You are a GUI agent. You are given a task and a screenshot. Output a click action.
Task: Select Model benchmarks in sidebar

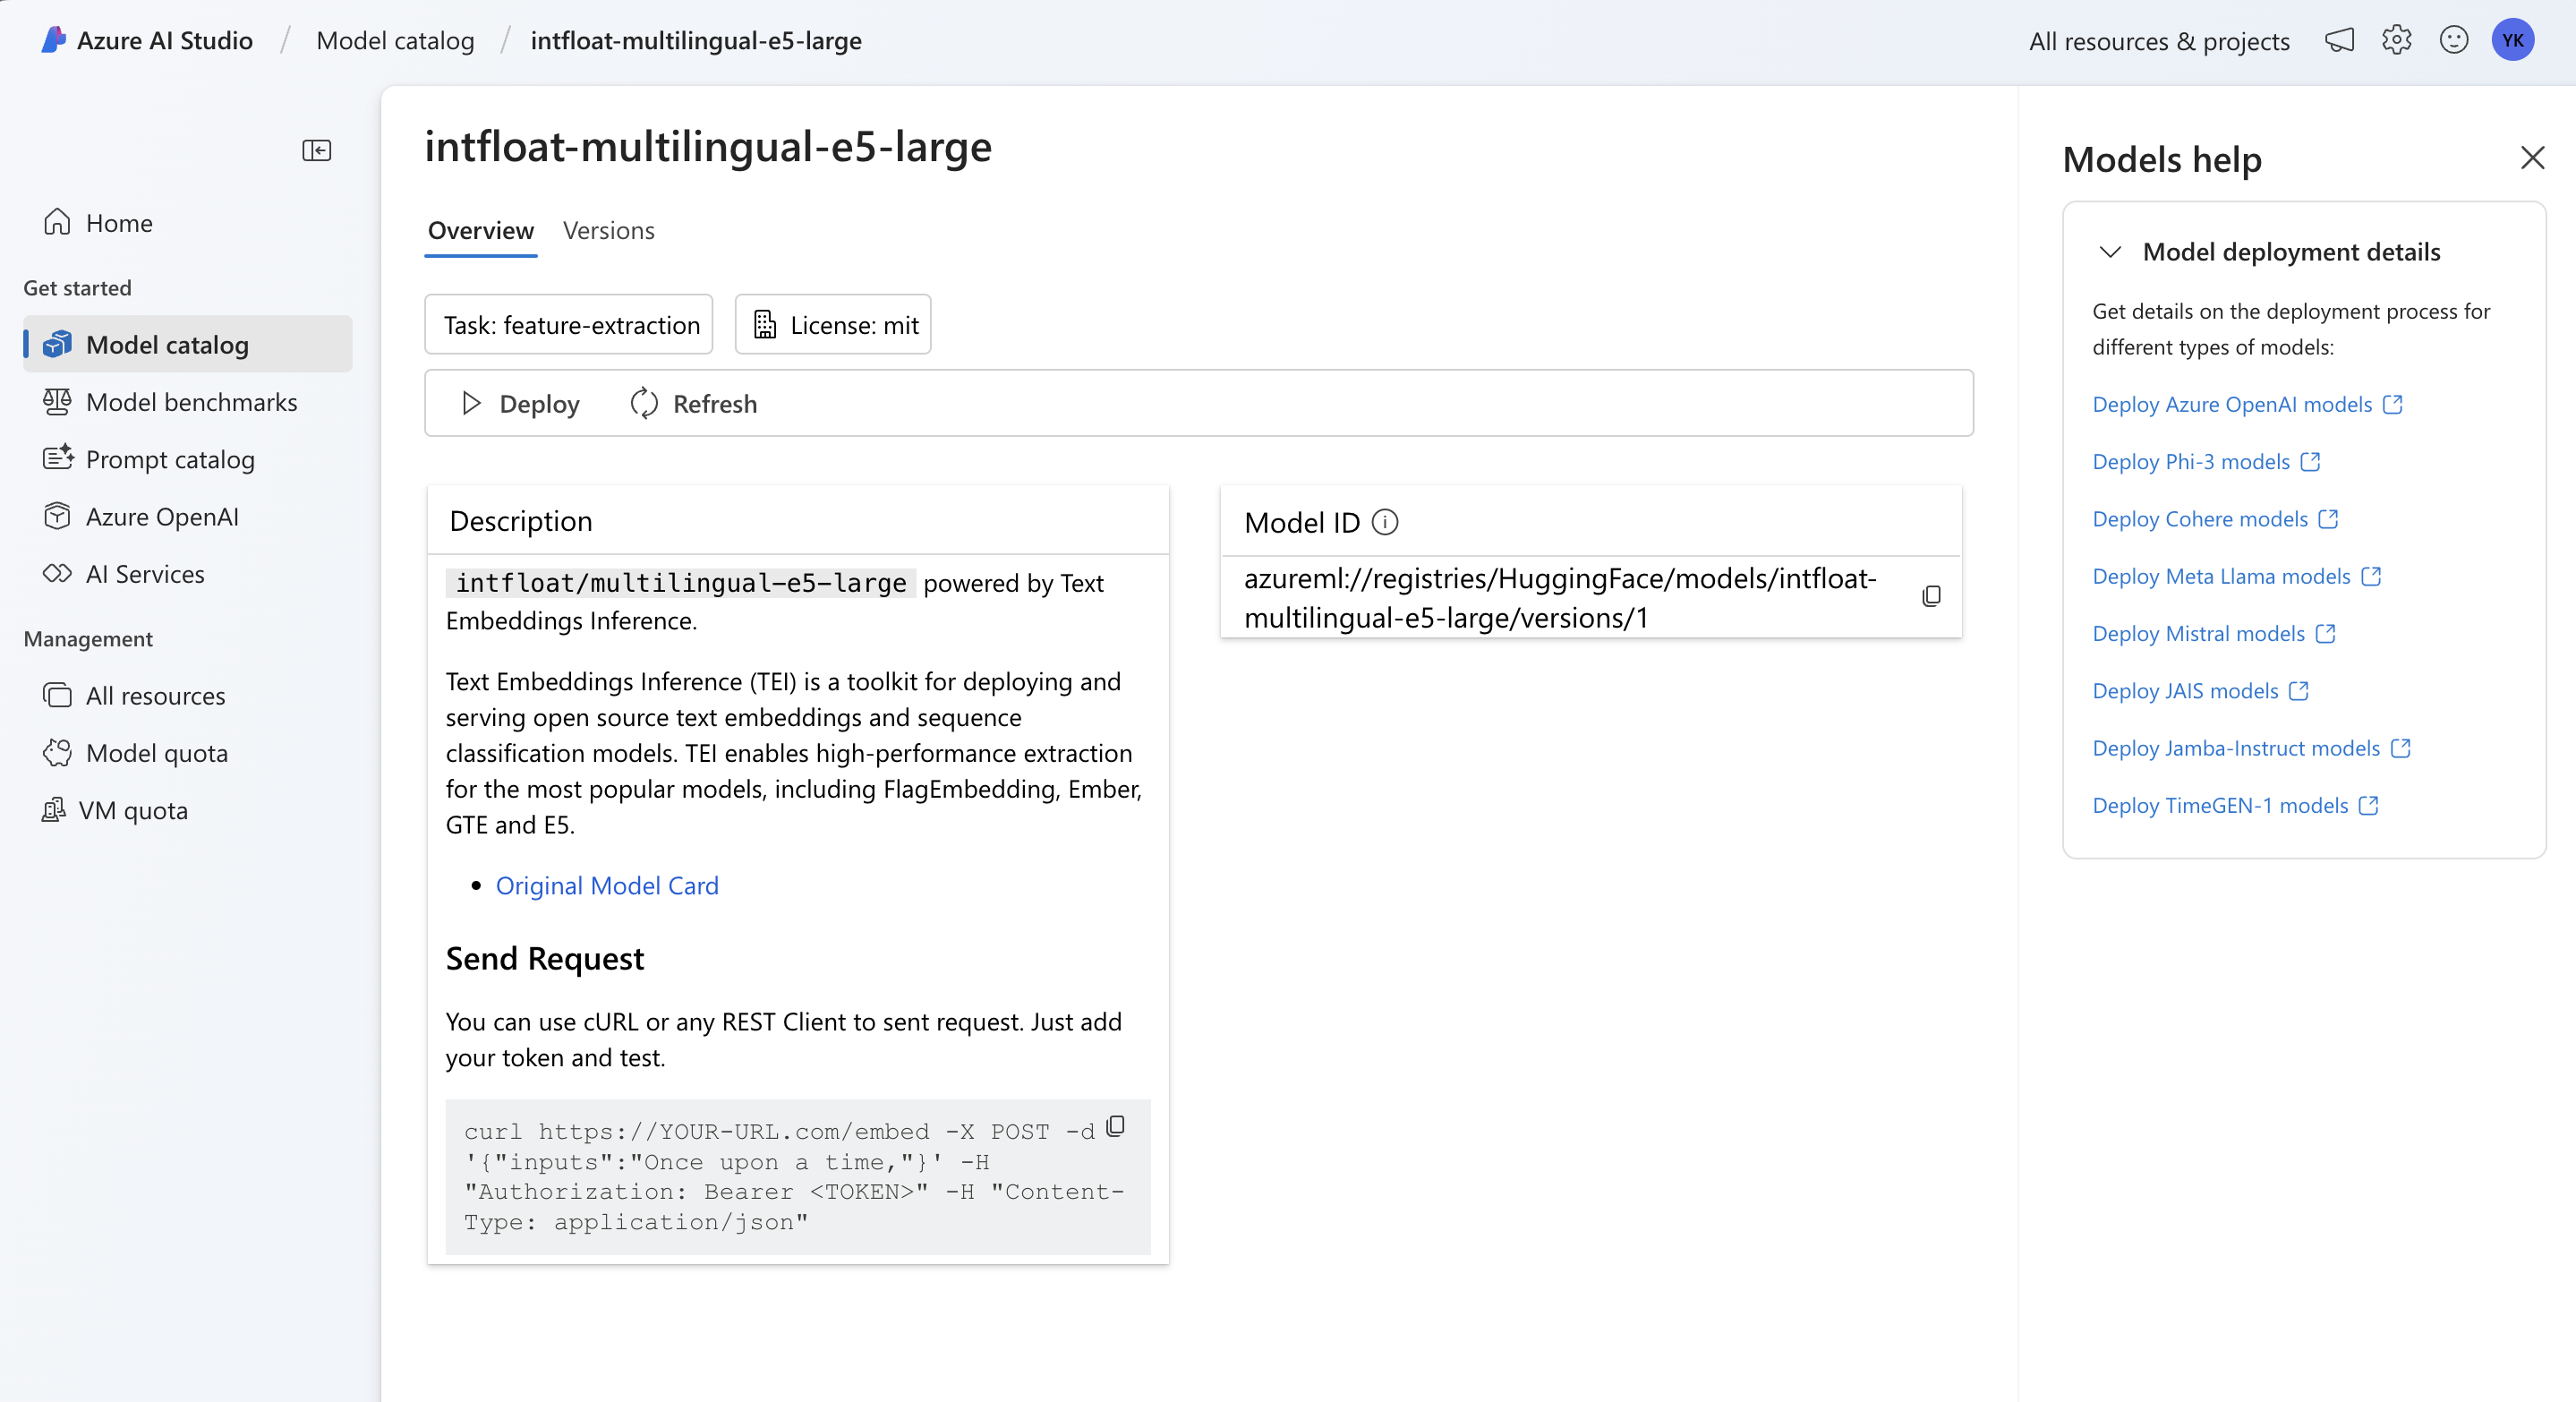point(188,402)
